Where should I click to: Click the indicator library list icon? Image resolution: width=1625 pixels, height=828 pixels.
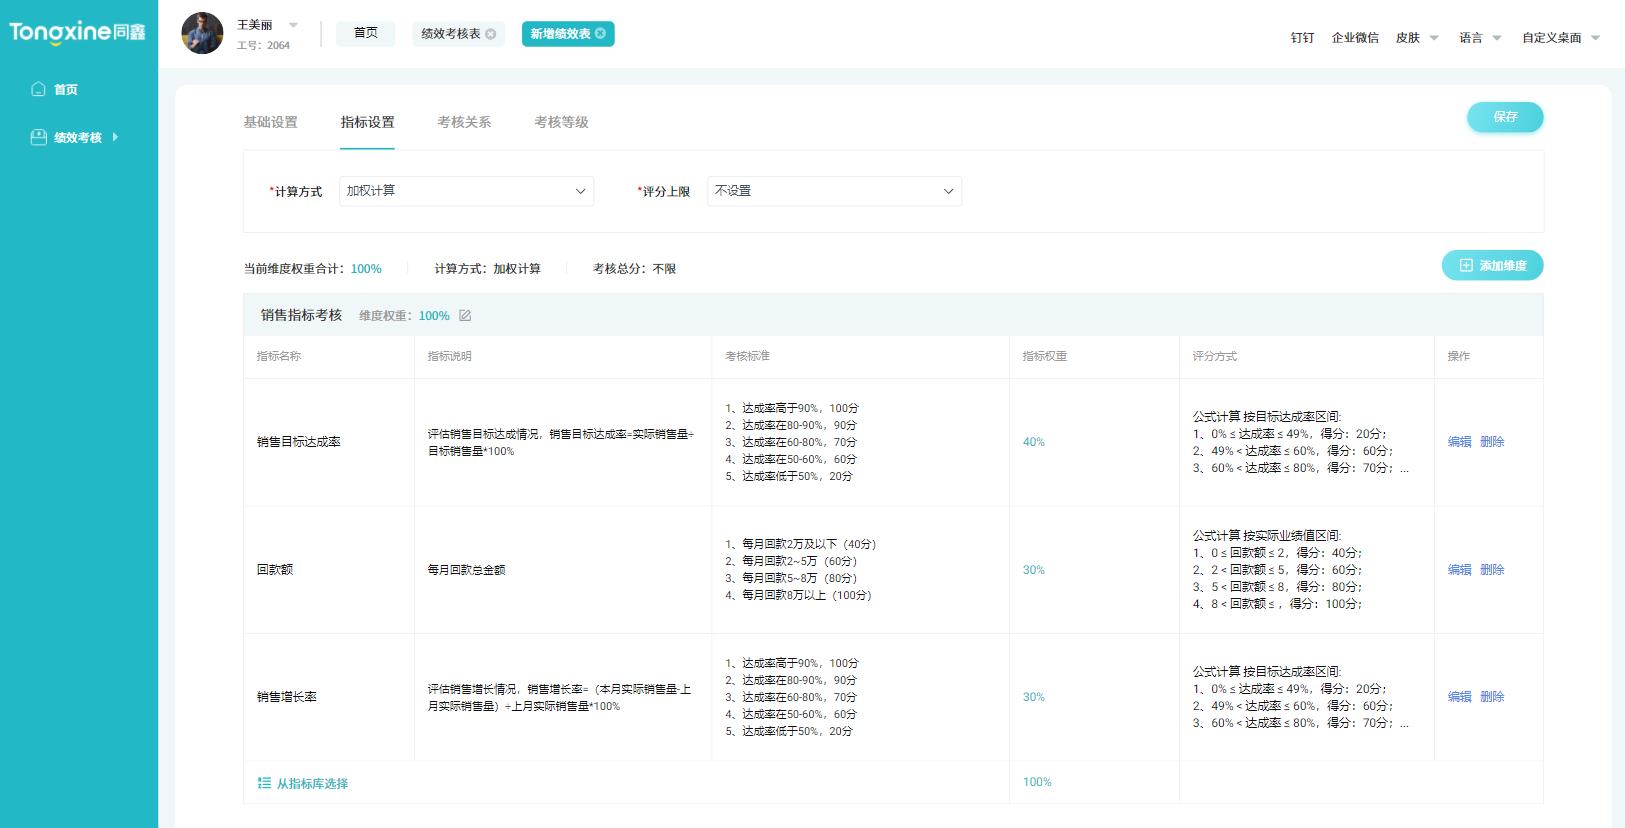click(264, 783)
